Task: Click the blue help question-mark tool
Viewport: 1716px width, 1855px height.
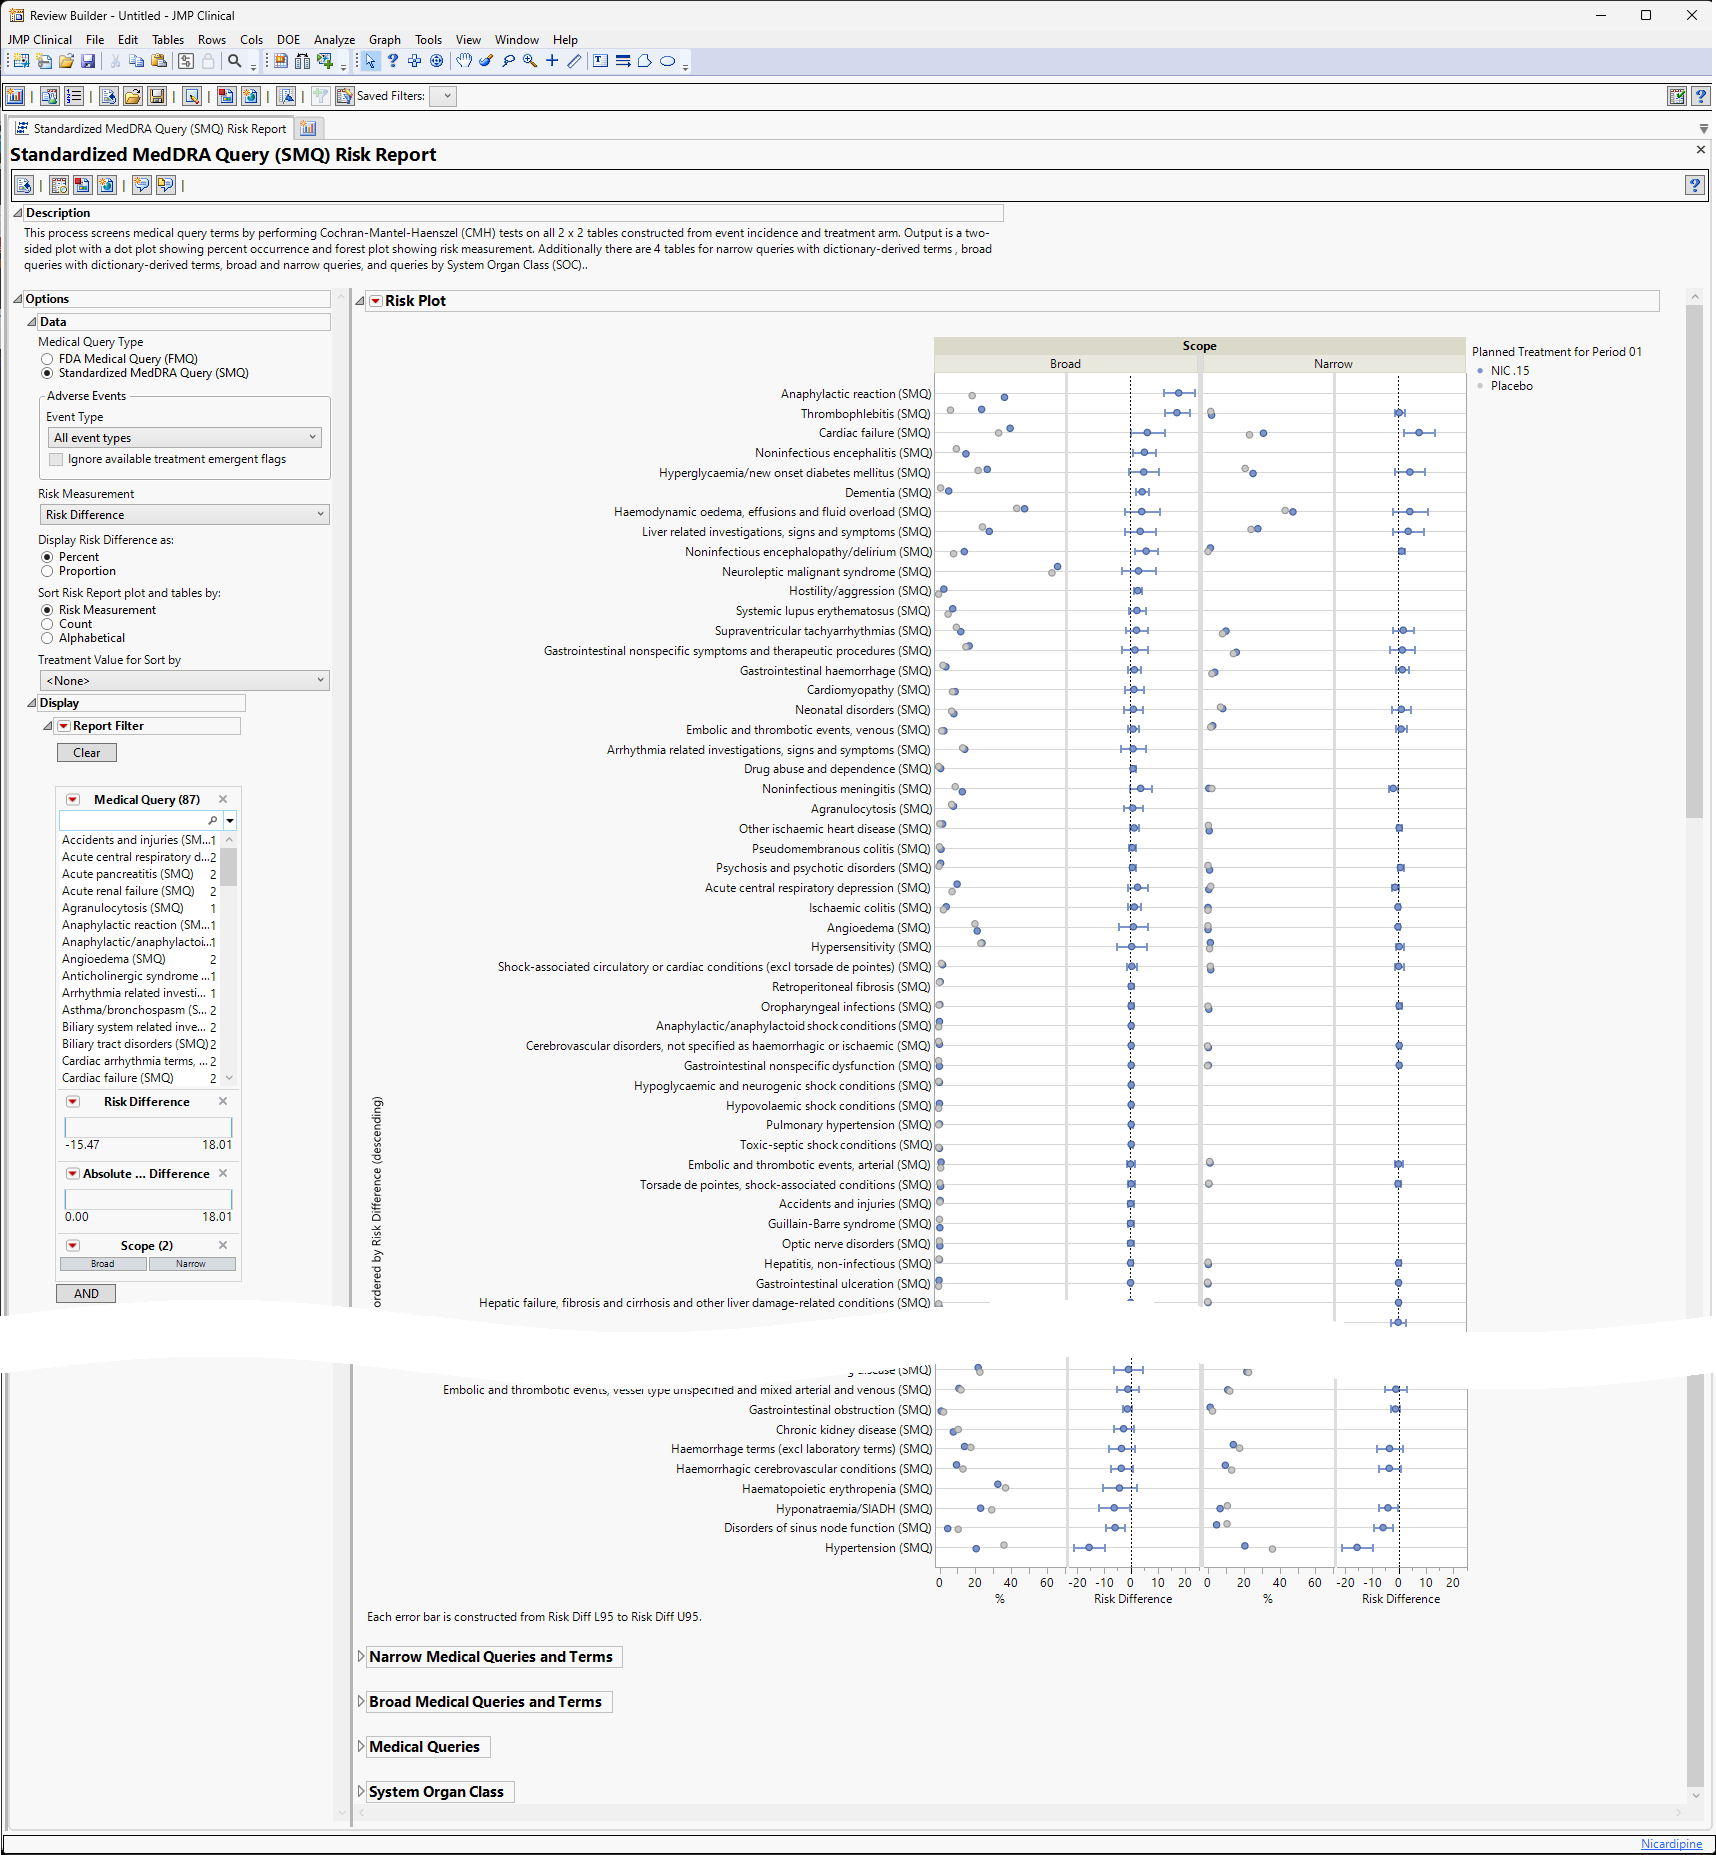Action: [393, 61]
